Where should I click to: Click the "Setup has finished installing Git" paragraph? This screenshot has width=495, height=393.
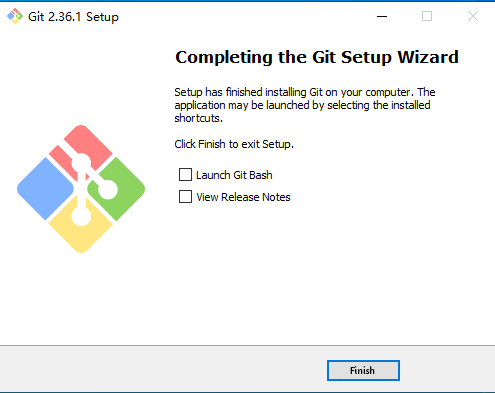(x=305, y=105)
